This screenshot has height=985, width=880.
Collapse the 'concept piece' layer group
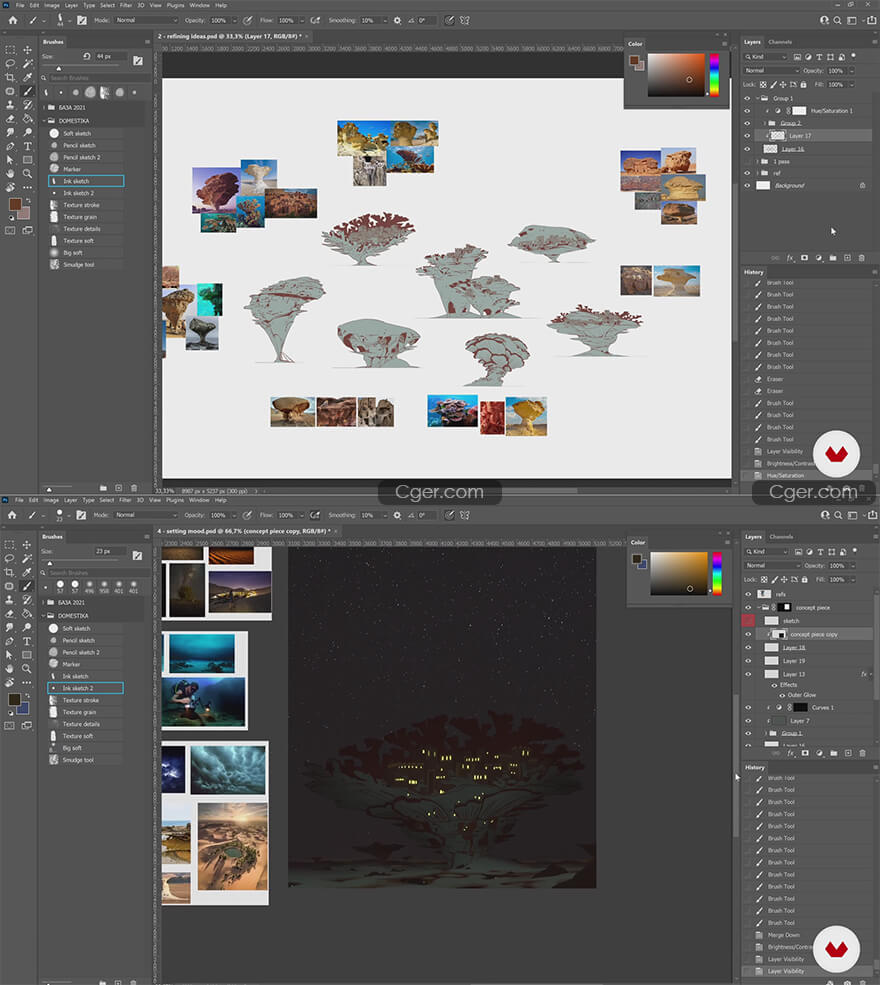coord(758,607)
